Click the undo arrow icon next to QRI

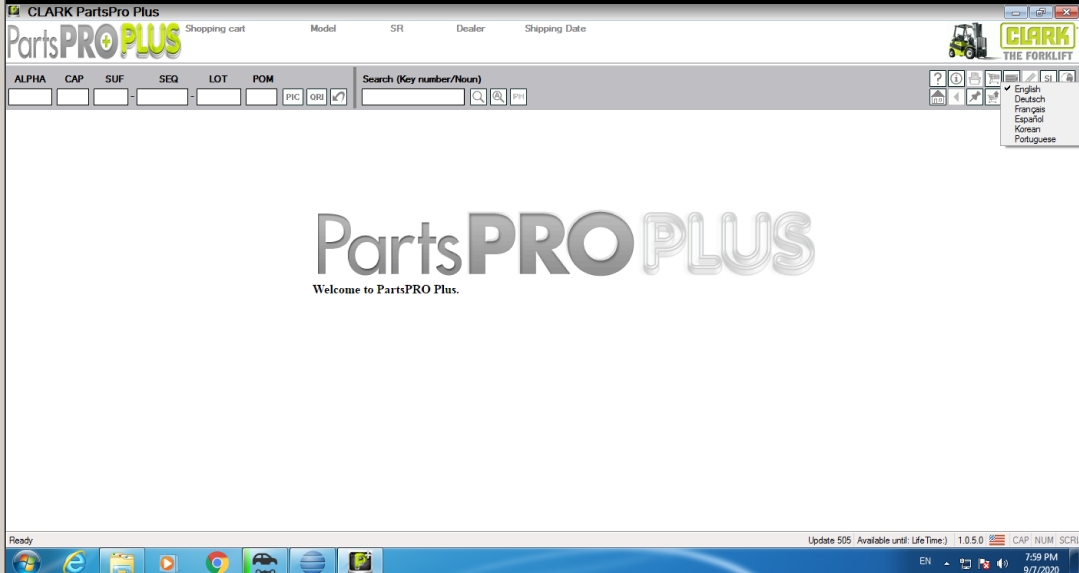pos(339,97)
